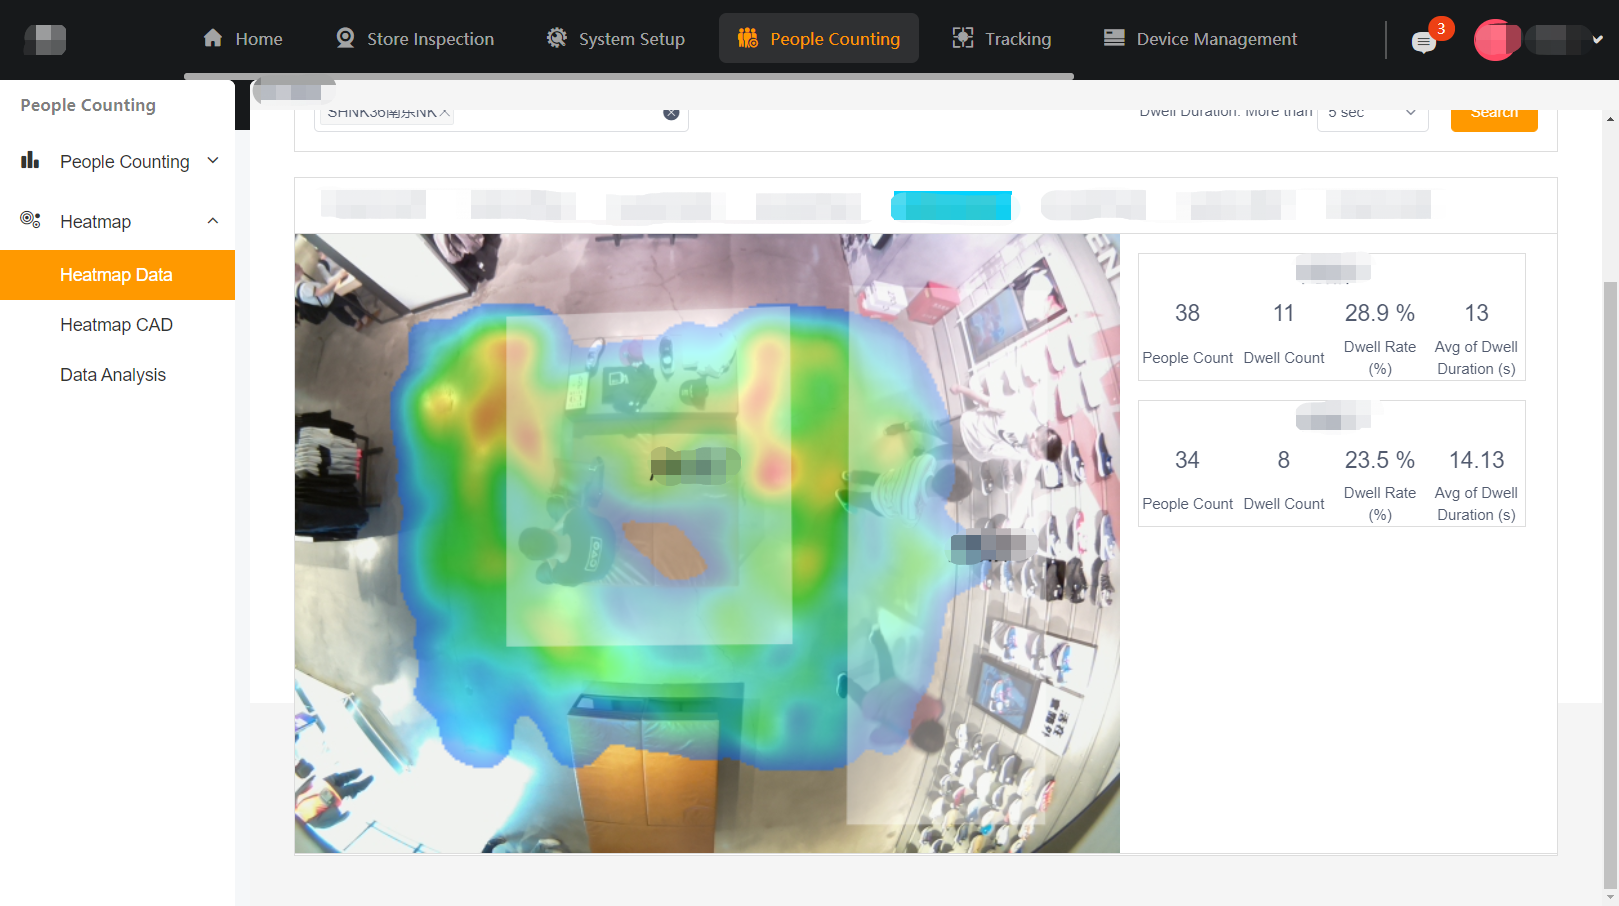This screenshot has width=1619, height=906.
Task: Expand the user account dropdown arrow
Action: click(x=1598, y=40)
